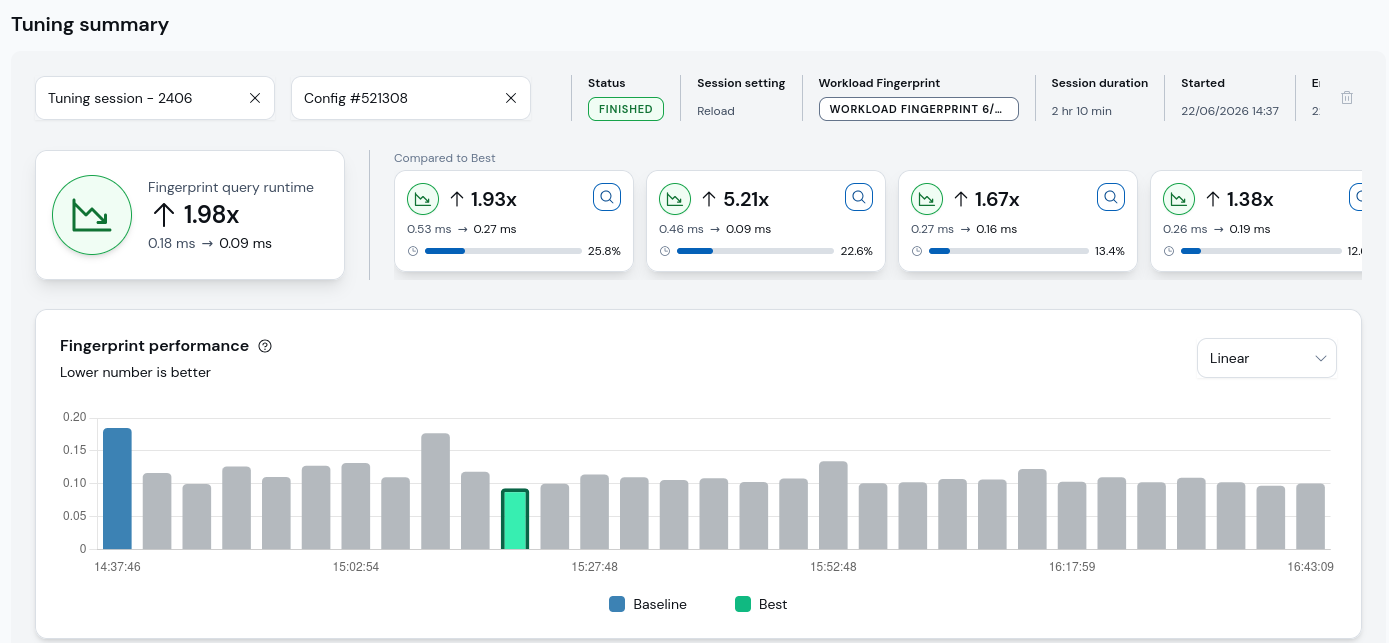Screen dimensions: 1389x643
Task: Open the Linear scale dropdown
Action: pos(1267,358)
